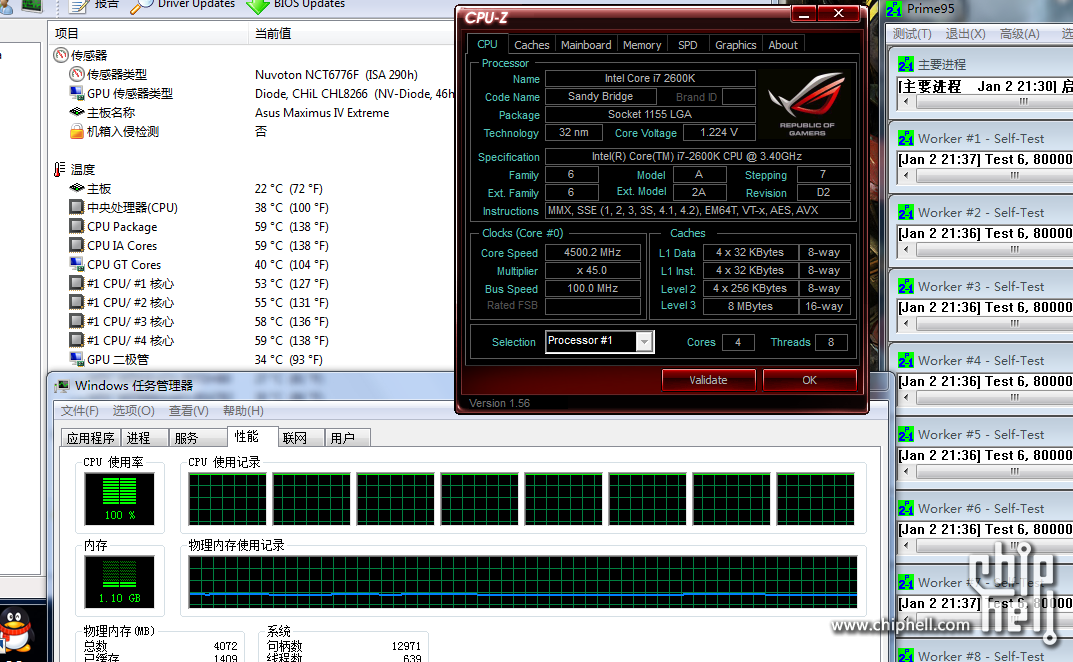The height and width of the screenshot is (662, 1073).
Task: Click the Windows 任务管理器 title icon
Action: tap(62, 386)
